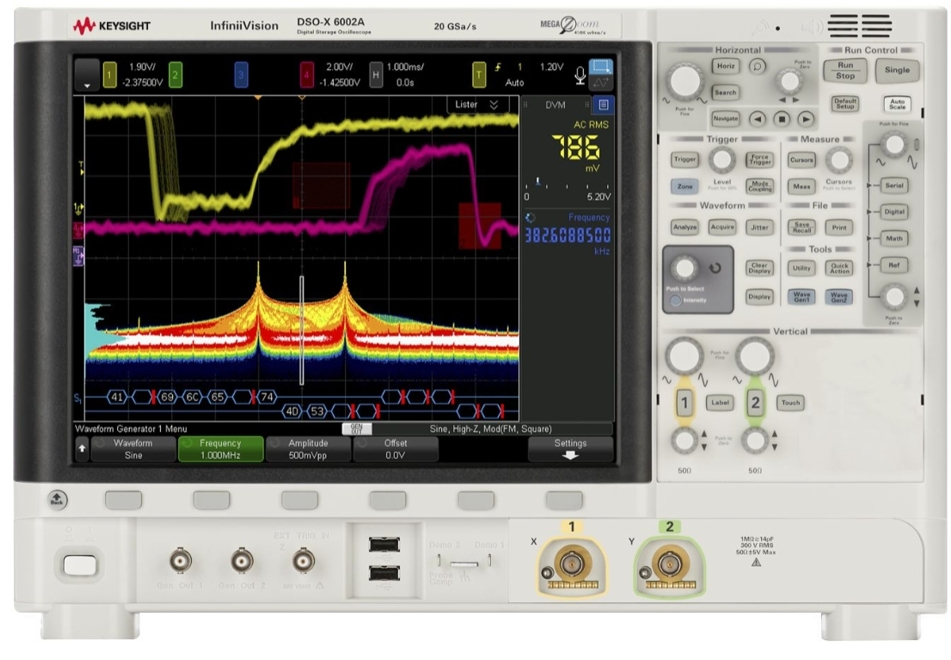
Task: Toggle the Digital channels key
Action: pos(894,212)
